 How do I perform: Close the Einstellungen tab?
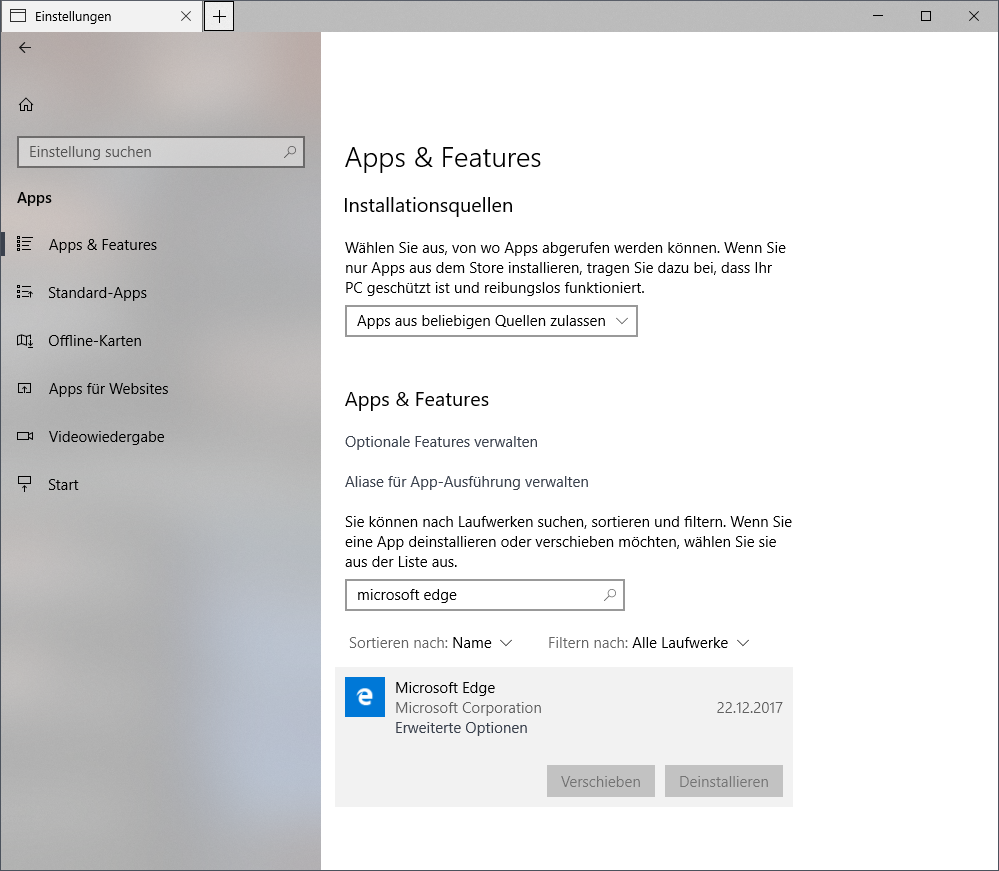point(186,17)
